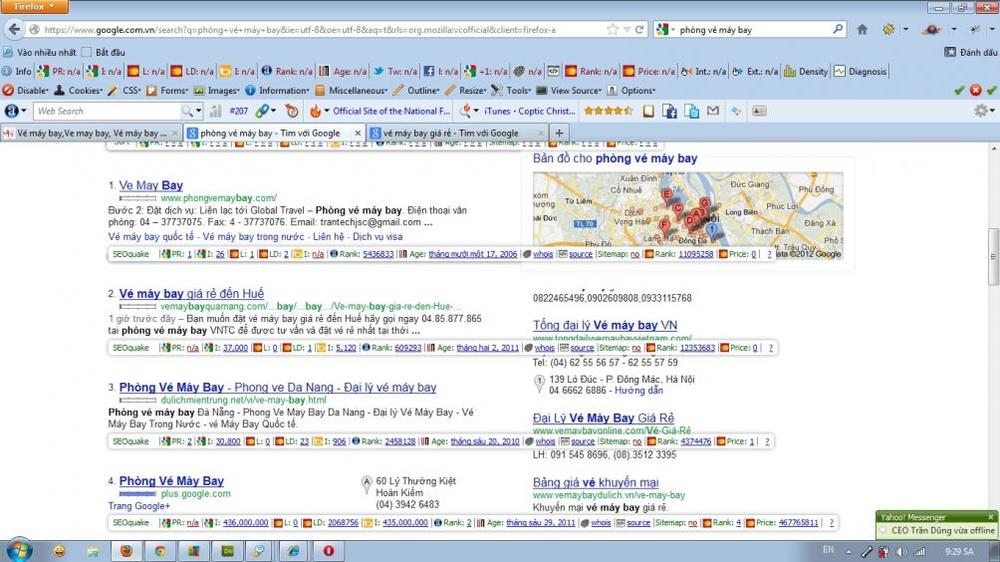The width and height of the screenshot is (1000, 562).
Task: Open the Options menu in Web Developer bar
Action: point(631,91)
